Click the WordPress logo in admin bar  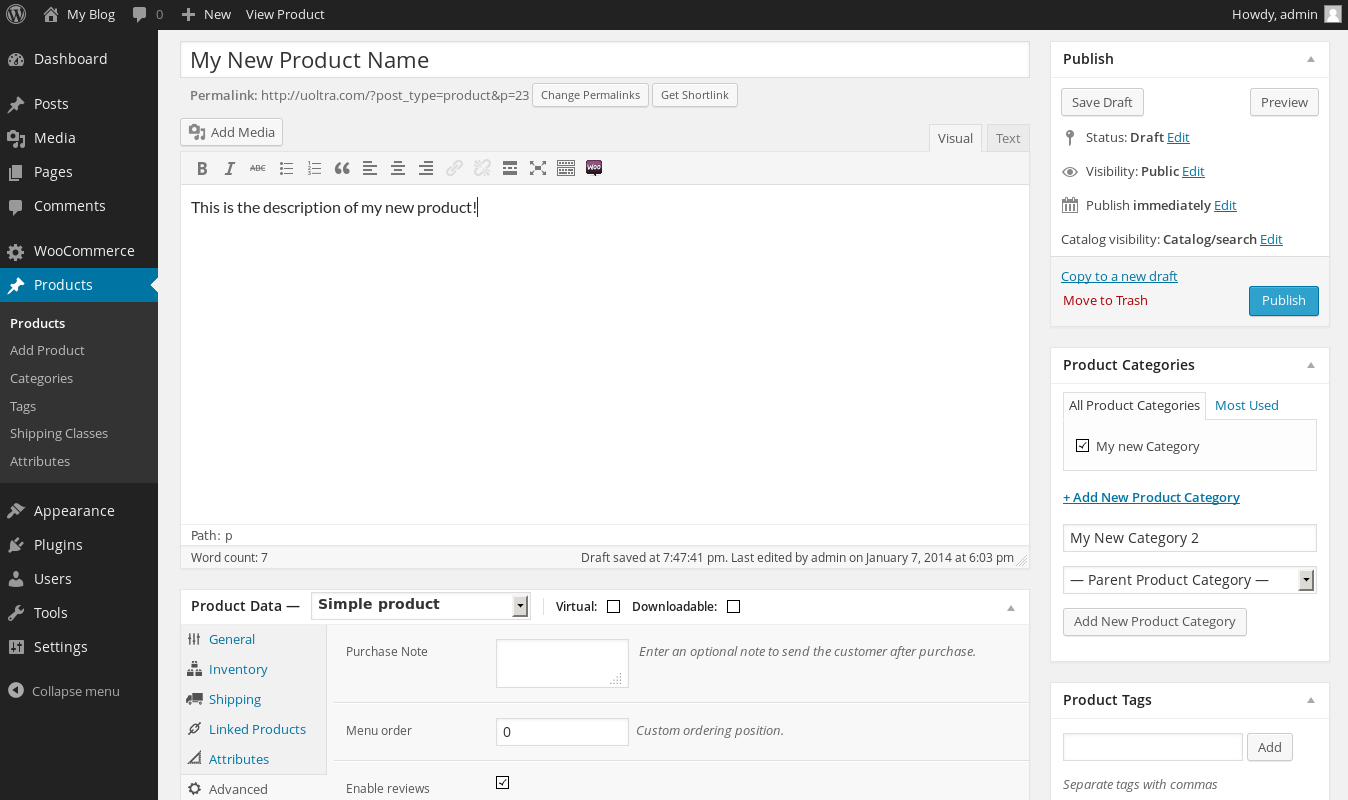click(16, 14)
